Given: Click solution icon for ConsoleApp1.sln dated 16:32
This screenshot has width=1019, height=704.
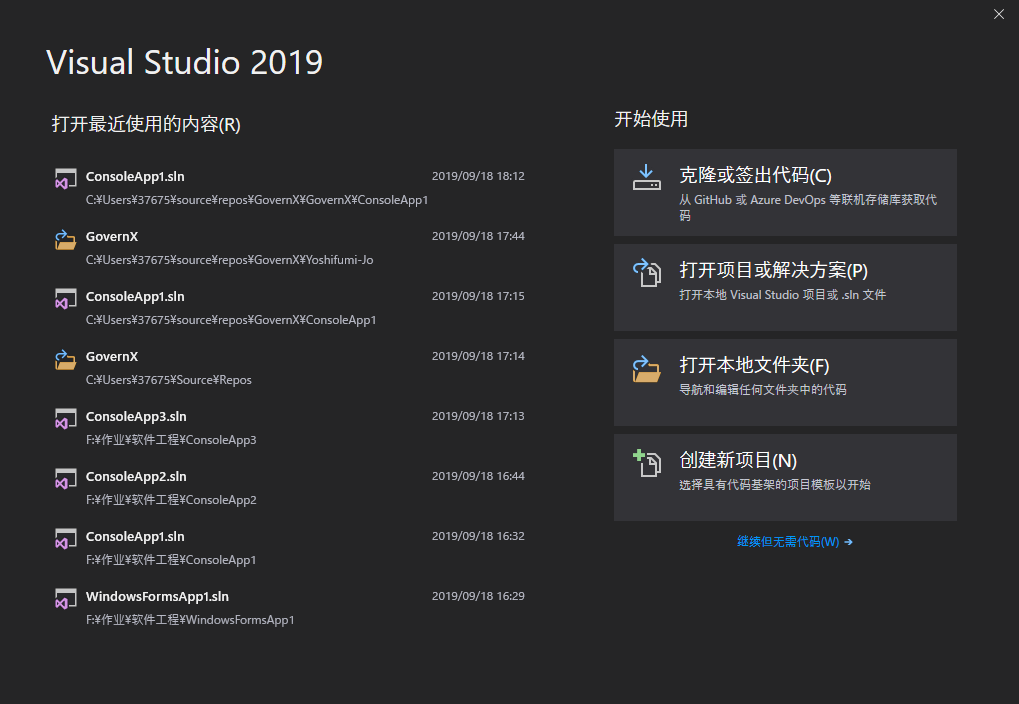Looking at the screenshot, I should pyautogui.click(x=65, y=539).
